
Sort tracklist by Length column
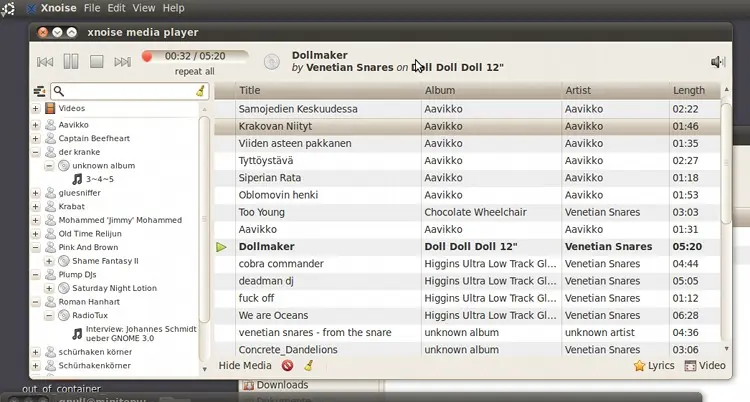coord(695,90)
